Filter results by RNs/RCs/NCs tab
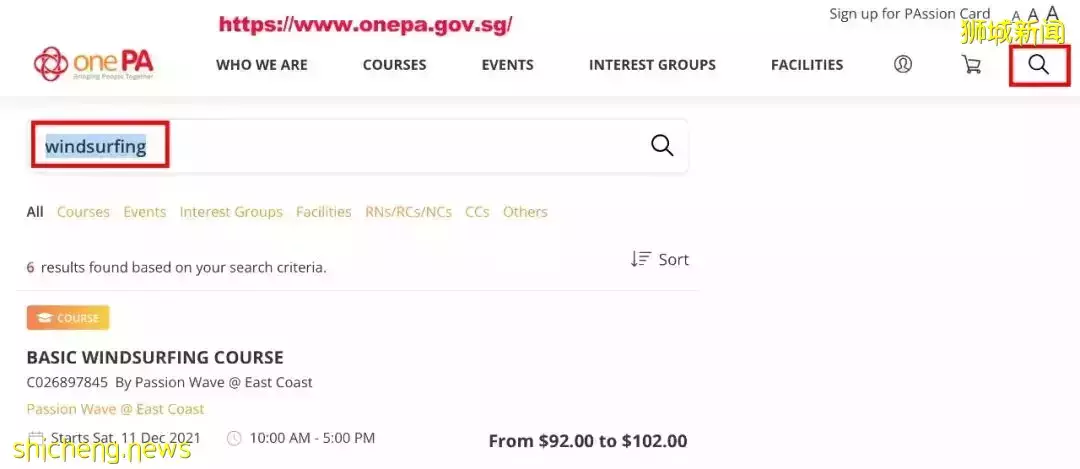The image size is (1080, 469). (x=408, y=212)
